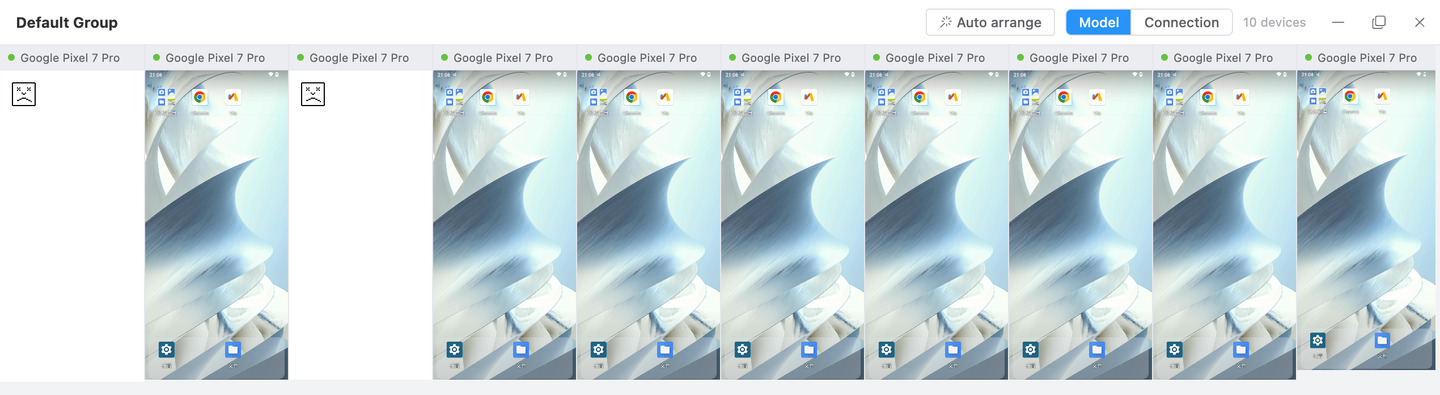Image resolution: width=1440 pixels, height=395 pixels.
Task: Open Settings gear on the seventh device
Action: click(x=886, y=349)
